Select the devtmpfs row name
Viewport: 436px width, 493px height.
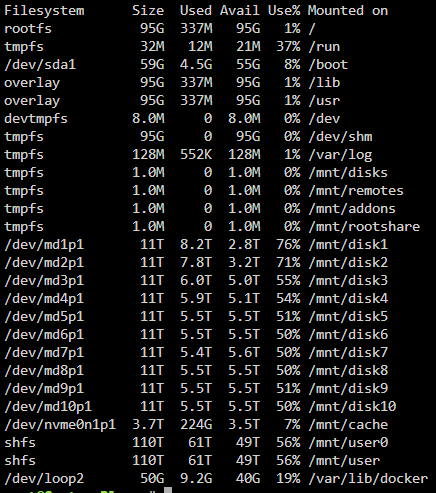click(x=36, y=119)
